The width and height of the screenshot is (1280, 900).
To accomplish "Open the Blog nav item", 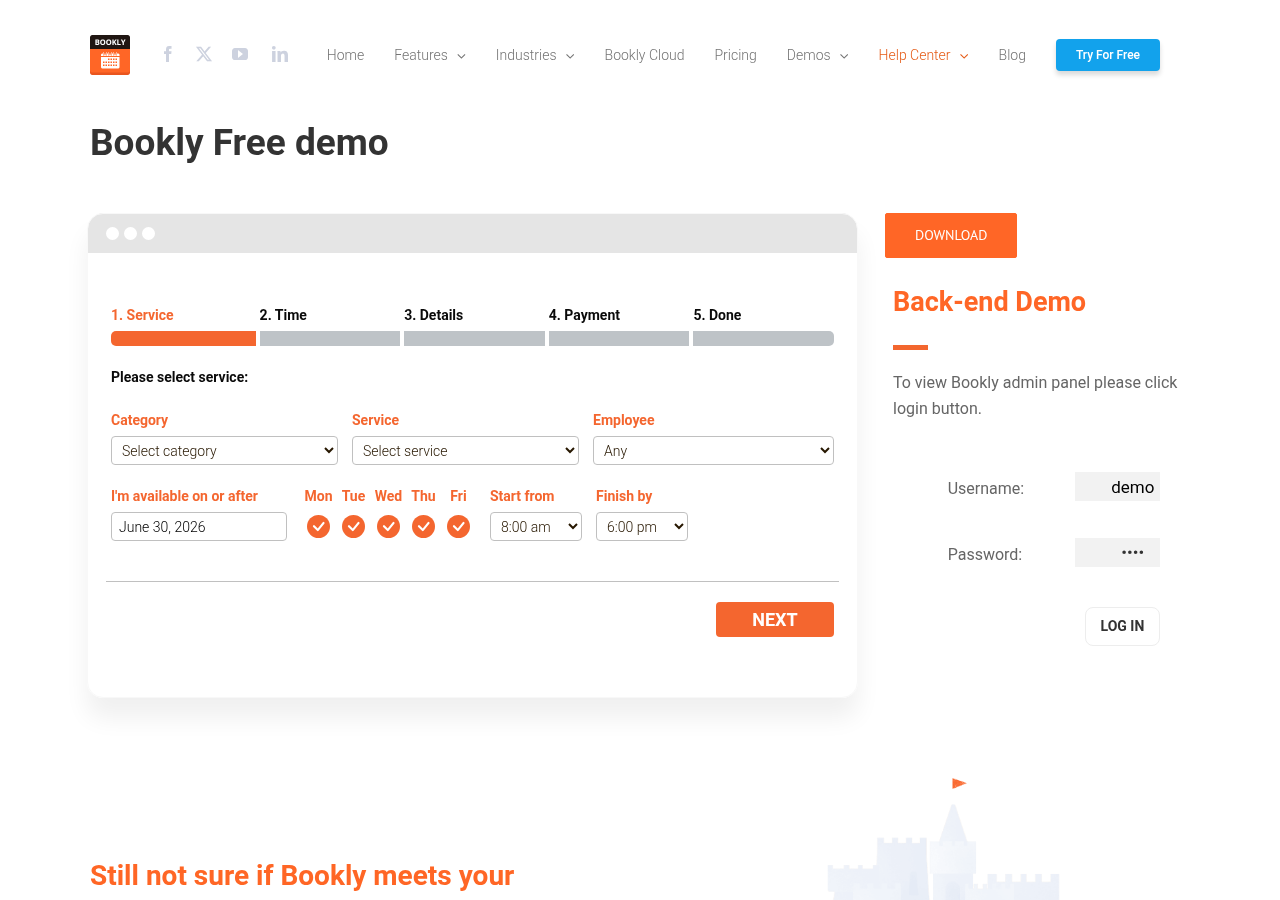I will pos(1012,55).
